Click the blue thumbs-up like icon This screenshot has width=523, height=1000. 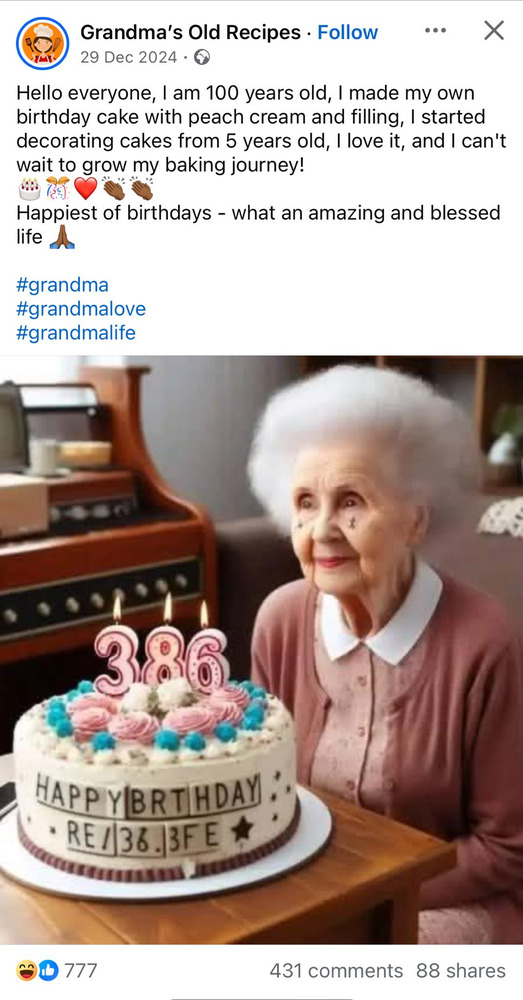[x=48, y=971]
